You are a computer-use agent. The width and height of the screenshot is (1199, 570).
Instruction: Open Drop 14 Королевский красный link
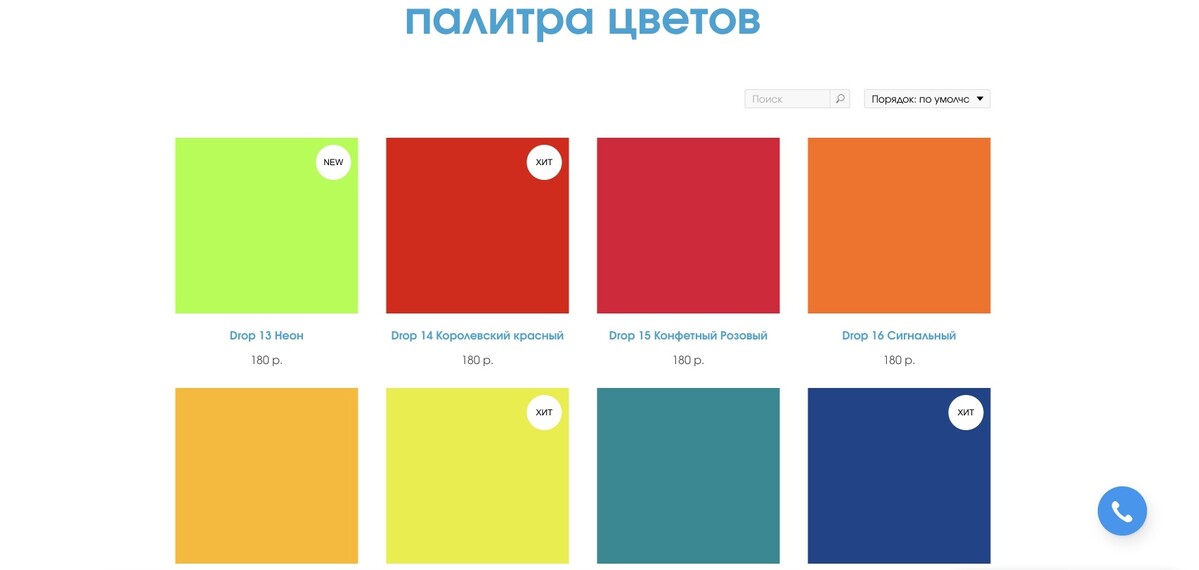tap(477, 336)
